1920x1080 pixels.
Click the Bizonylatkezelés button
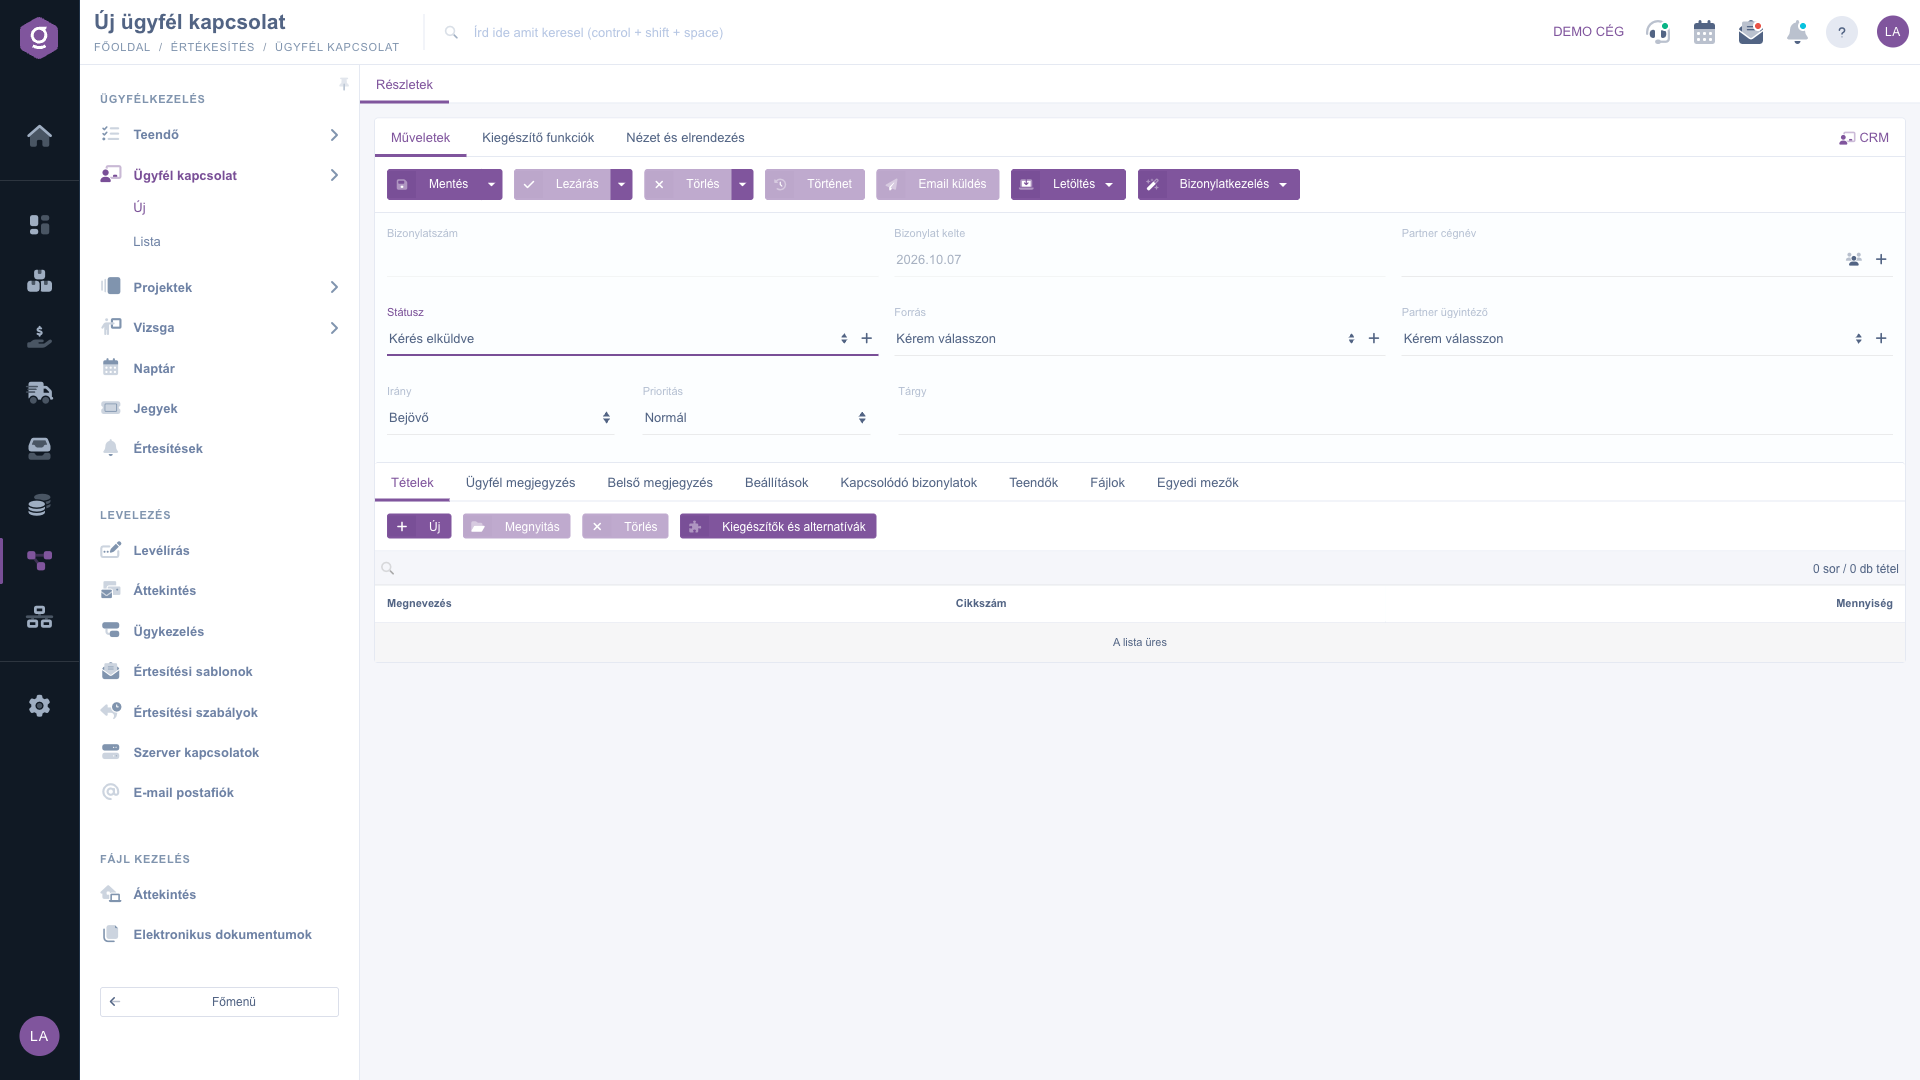tap(1218, 185)
